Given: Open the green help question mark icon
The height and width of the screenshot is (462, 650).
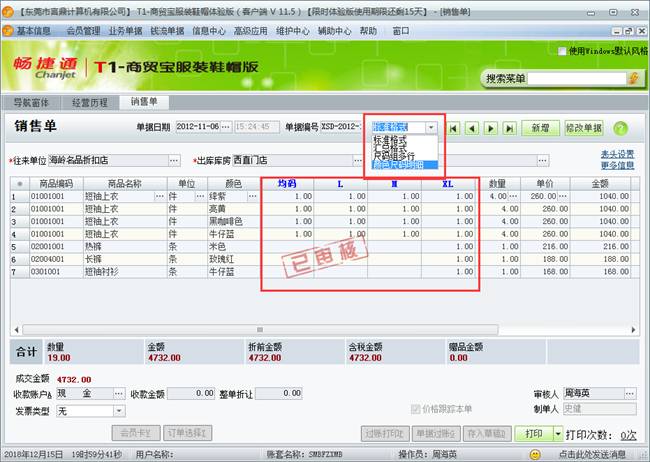Looking at the screenshot, I should click(x=620, y=128).
